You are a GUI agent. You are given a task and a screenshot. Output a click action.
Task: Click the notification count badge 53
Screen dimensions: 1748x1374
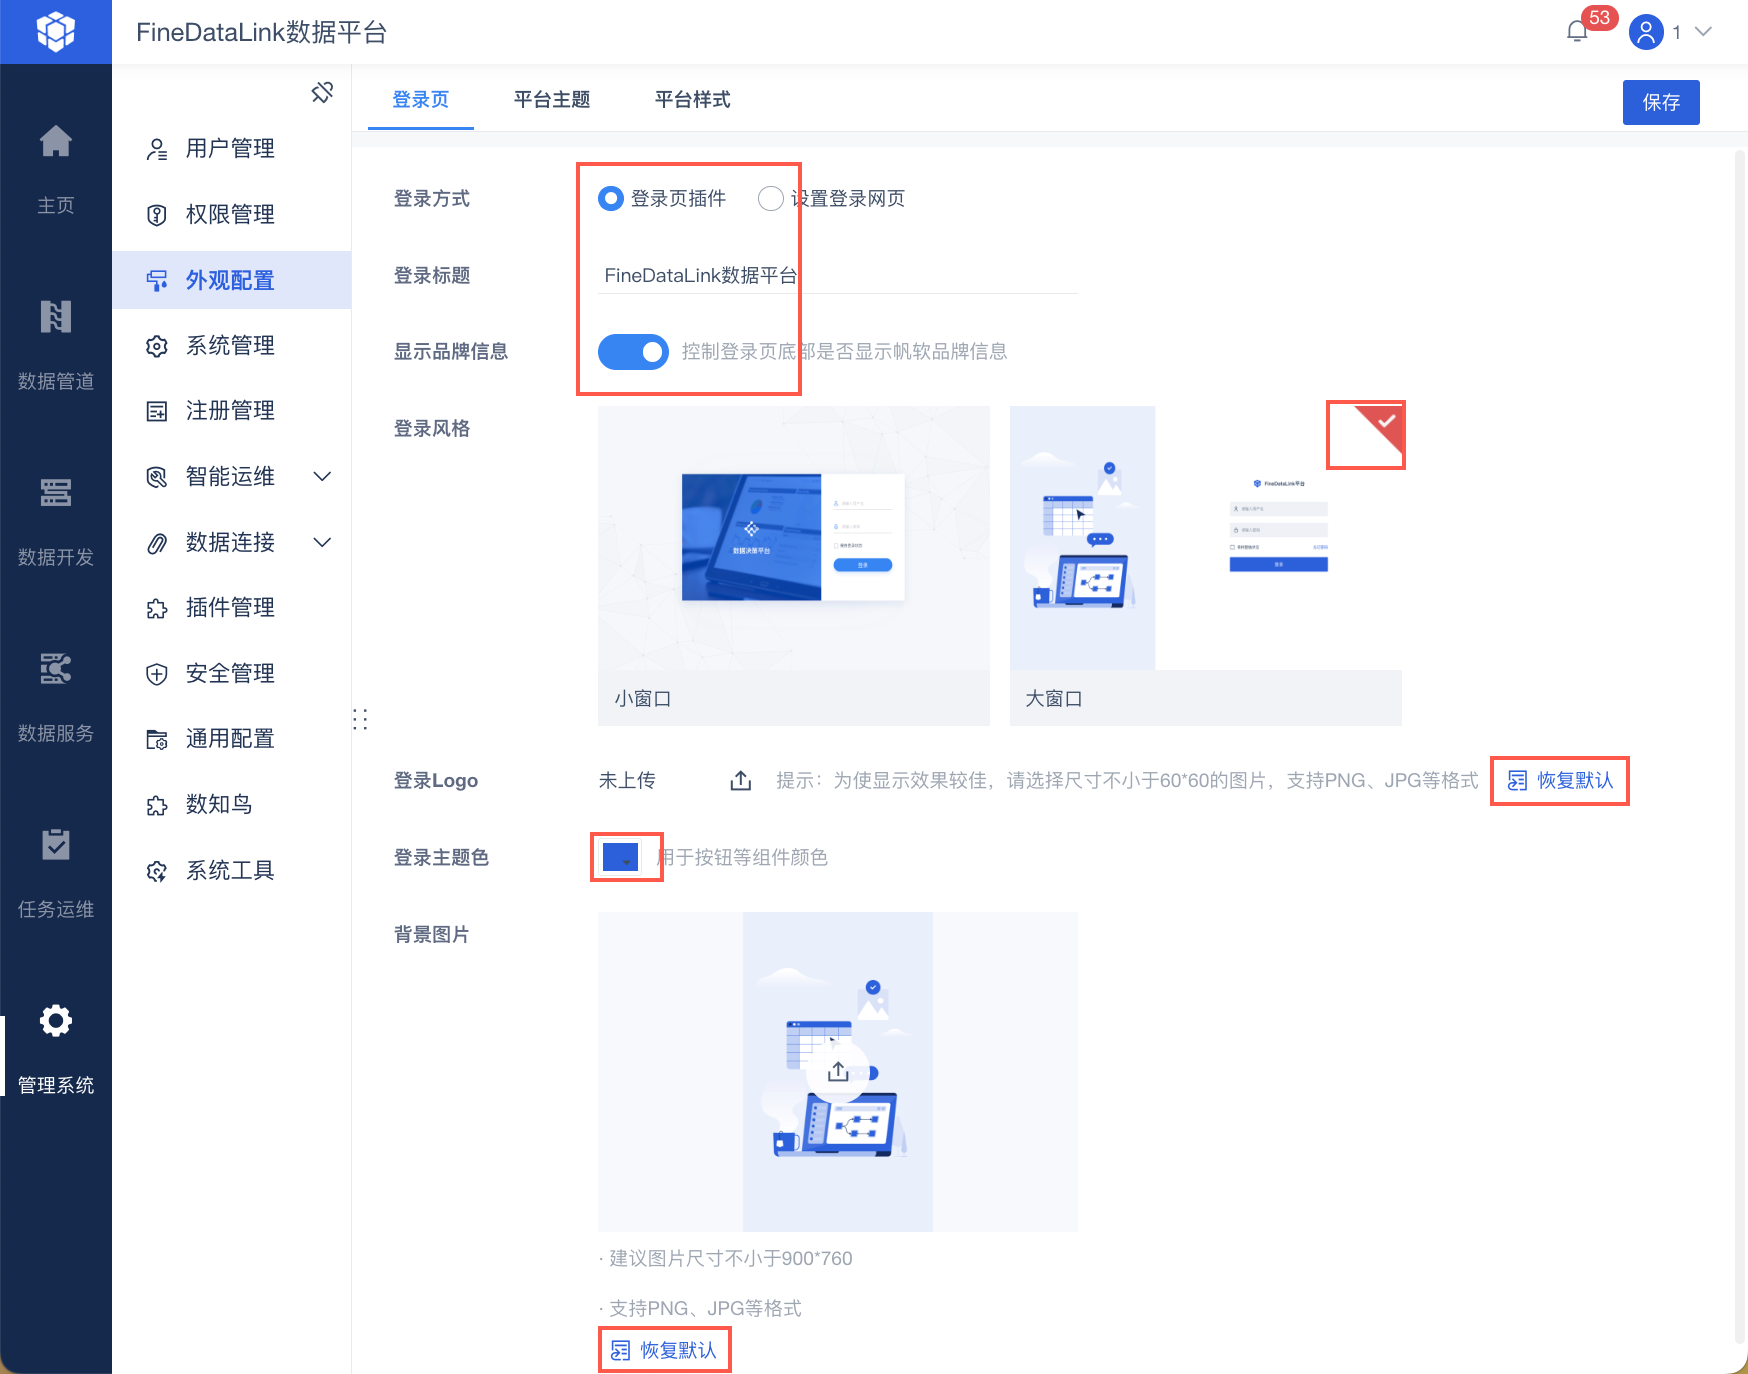tap(1600, 18)
